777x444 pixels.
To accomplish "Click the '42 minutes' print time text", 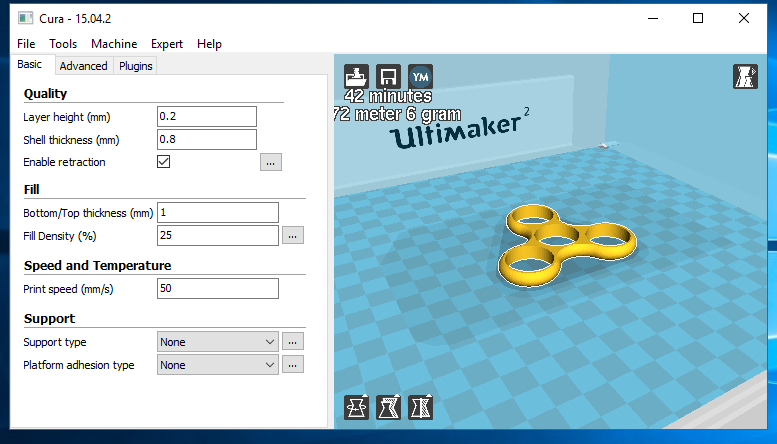I will [x=388, y=96].
